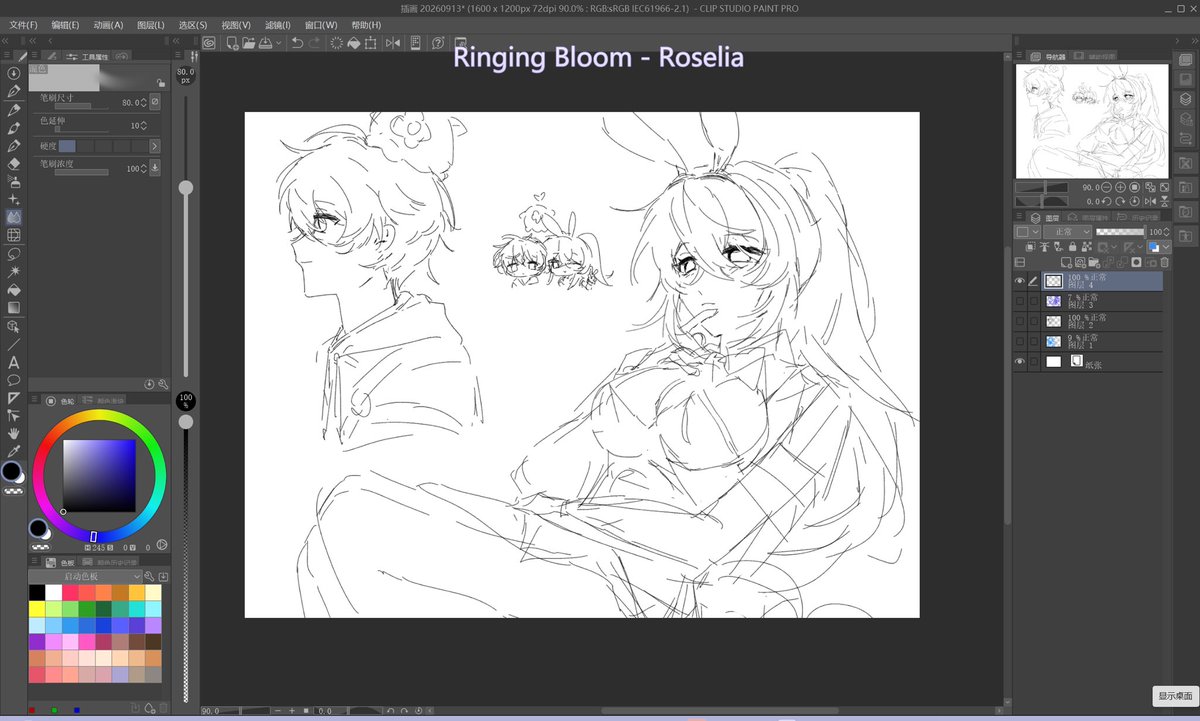
Task: Open the 图层(L) menu
Action: click(x=151, y=24)
